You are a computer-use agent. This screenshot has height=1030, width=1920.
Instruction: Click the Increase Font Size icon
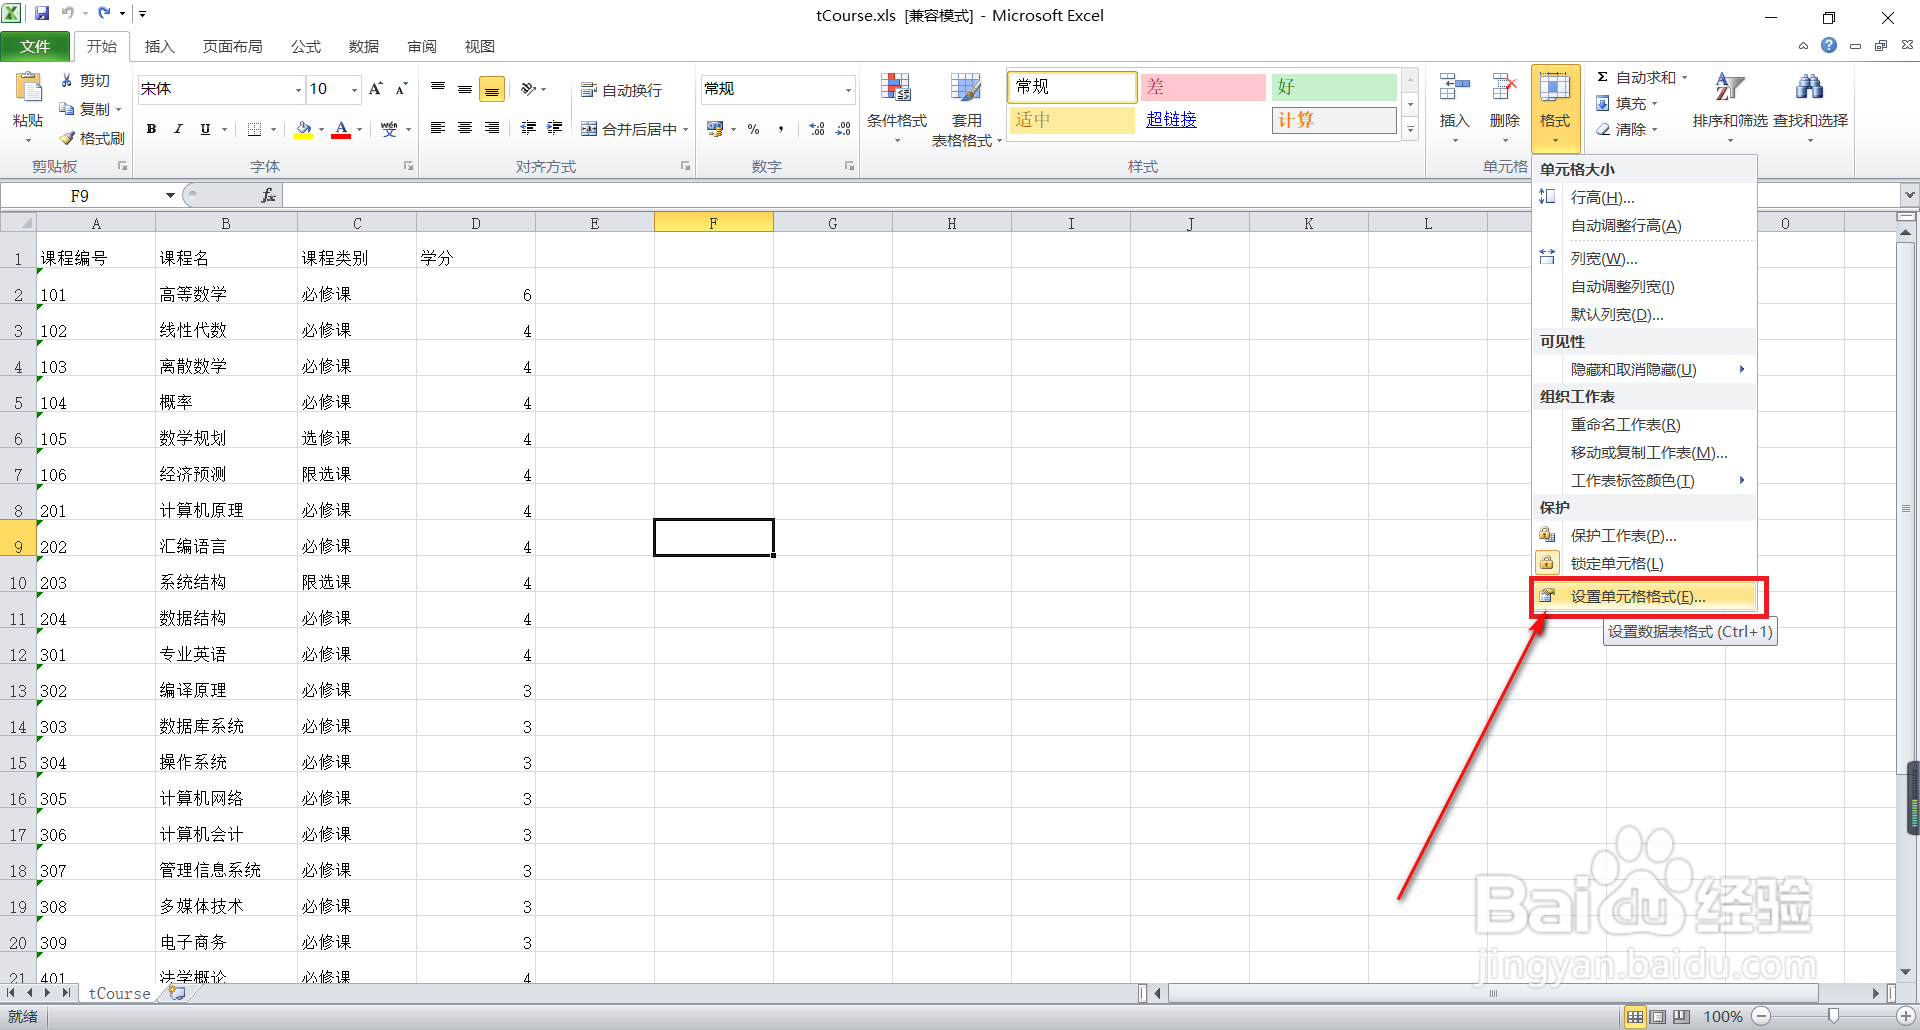click(376, 89)
